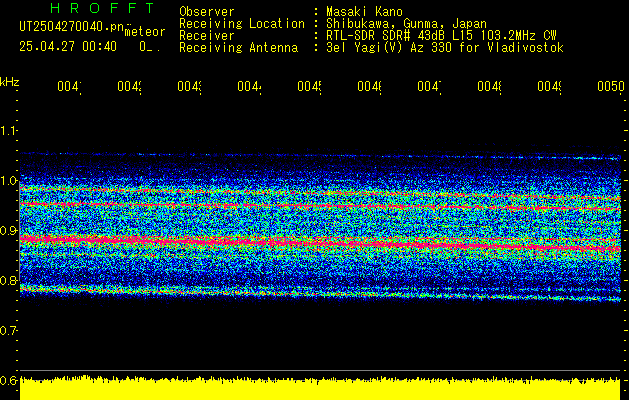Click the 0044 time axis marker

tap(249, 86)
